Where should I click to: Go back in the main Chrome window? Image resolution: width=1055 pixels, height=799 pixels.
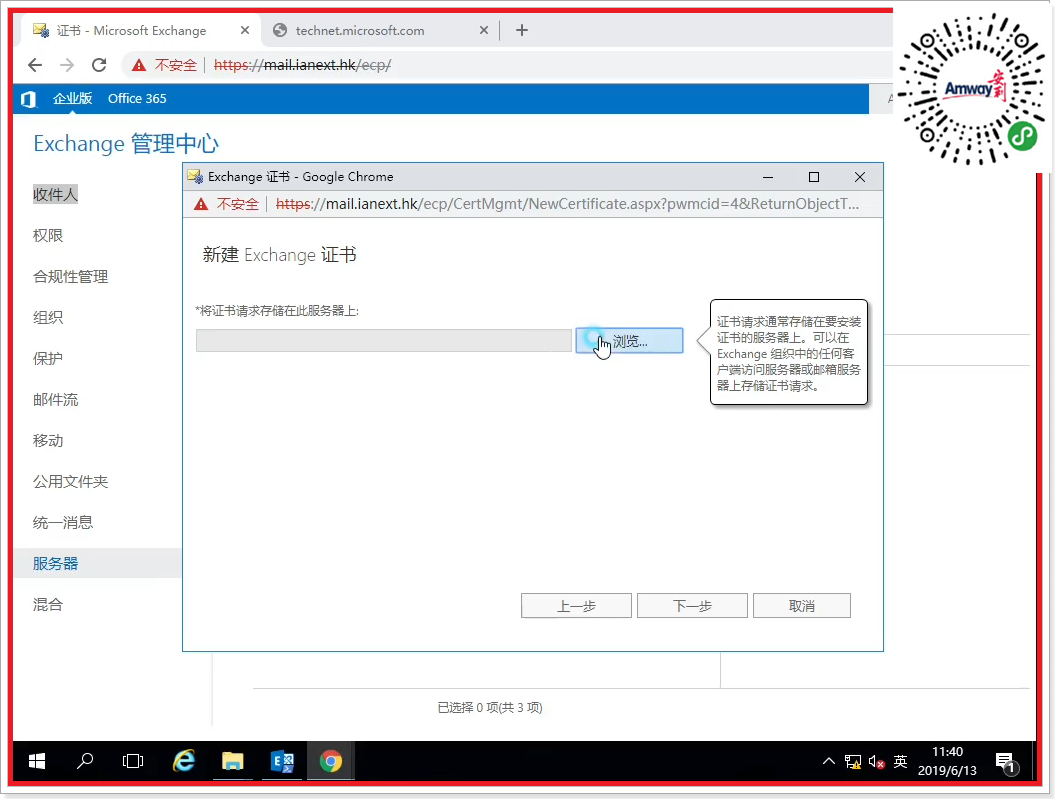35,65
